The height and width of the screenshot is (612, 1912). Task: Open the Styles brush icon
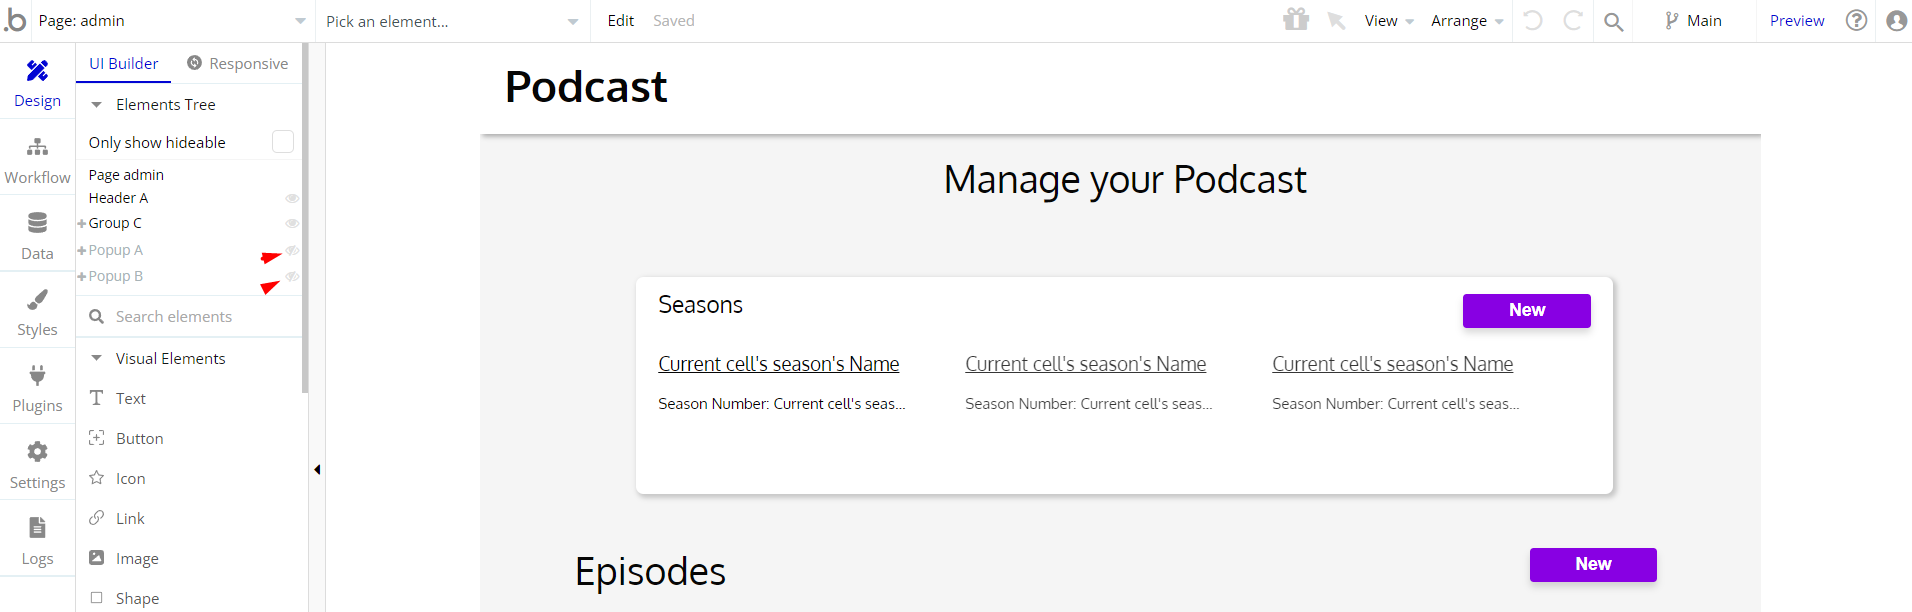click(x=37, y=299)
